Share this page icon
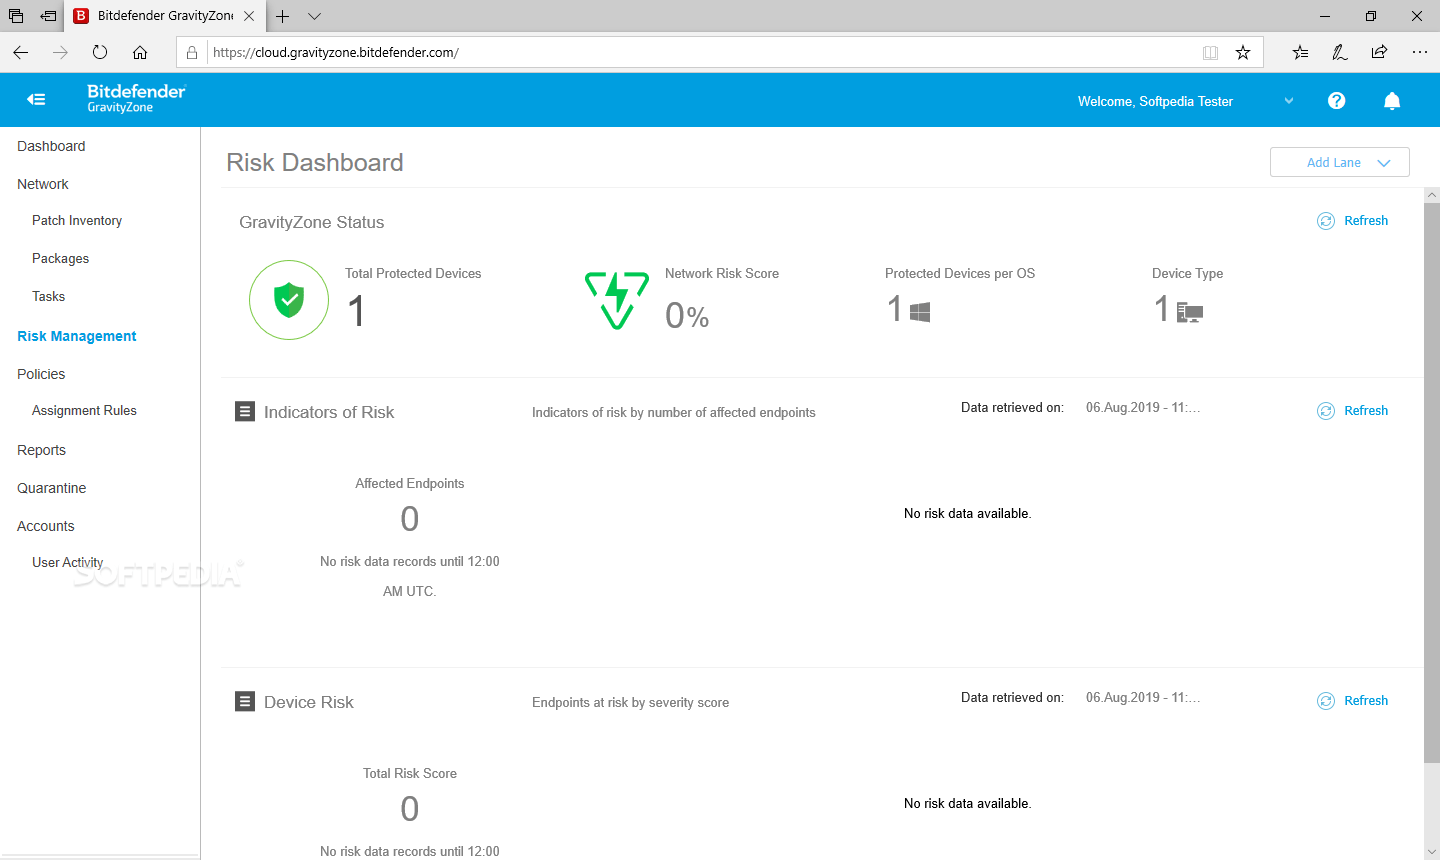The width and height of the screenshot is (1440, 860). click(1379, 52)
